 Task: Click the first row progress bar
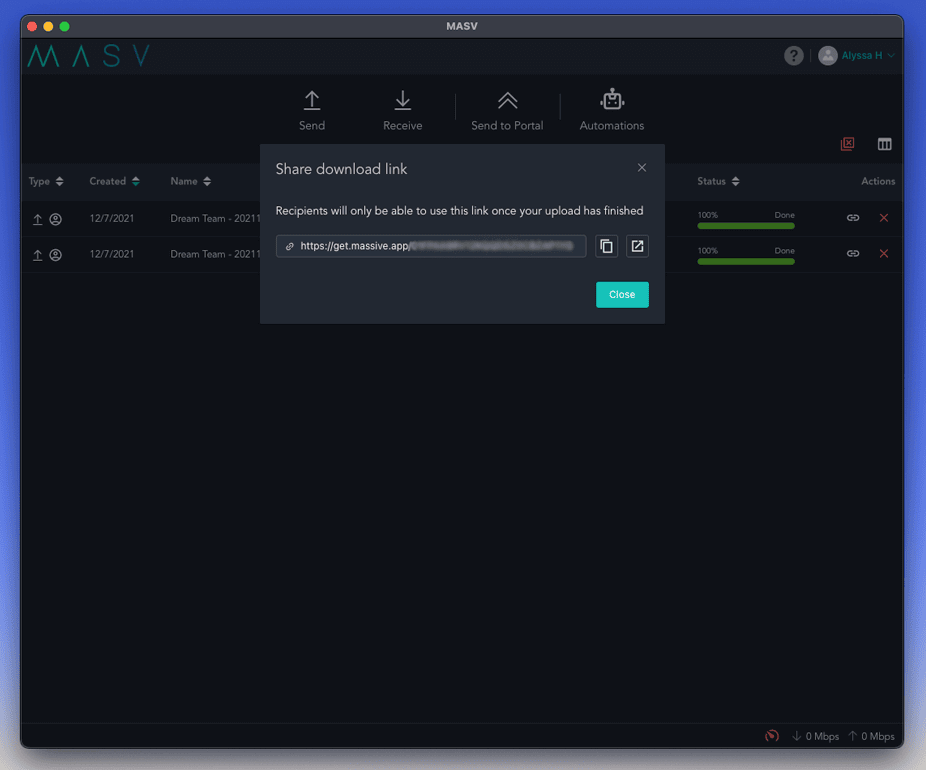746,226
